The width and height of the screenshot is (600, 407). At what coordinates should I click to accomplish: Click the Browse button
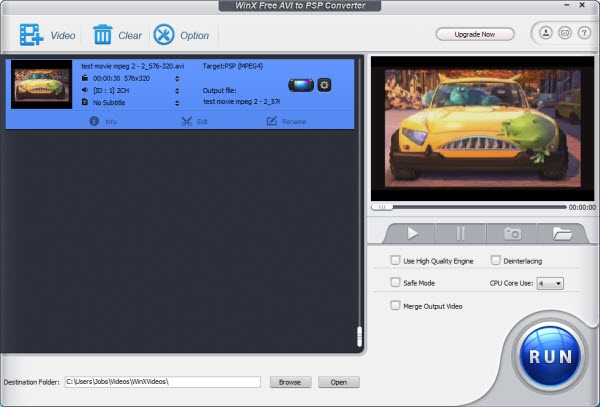(289, 382)
